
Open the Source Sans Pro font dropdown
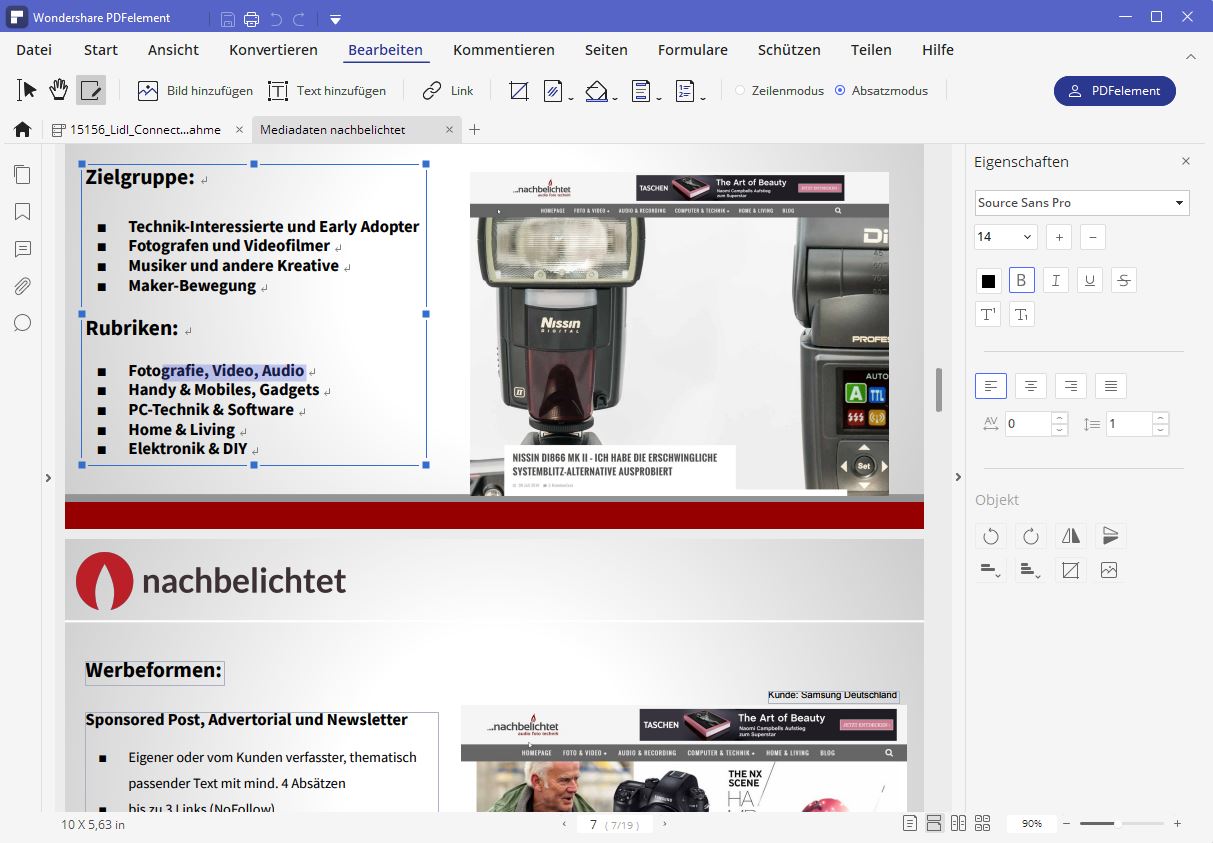click(1082, 203)
